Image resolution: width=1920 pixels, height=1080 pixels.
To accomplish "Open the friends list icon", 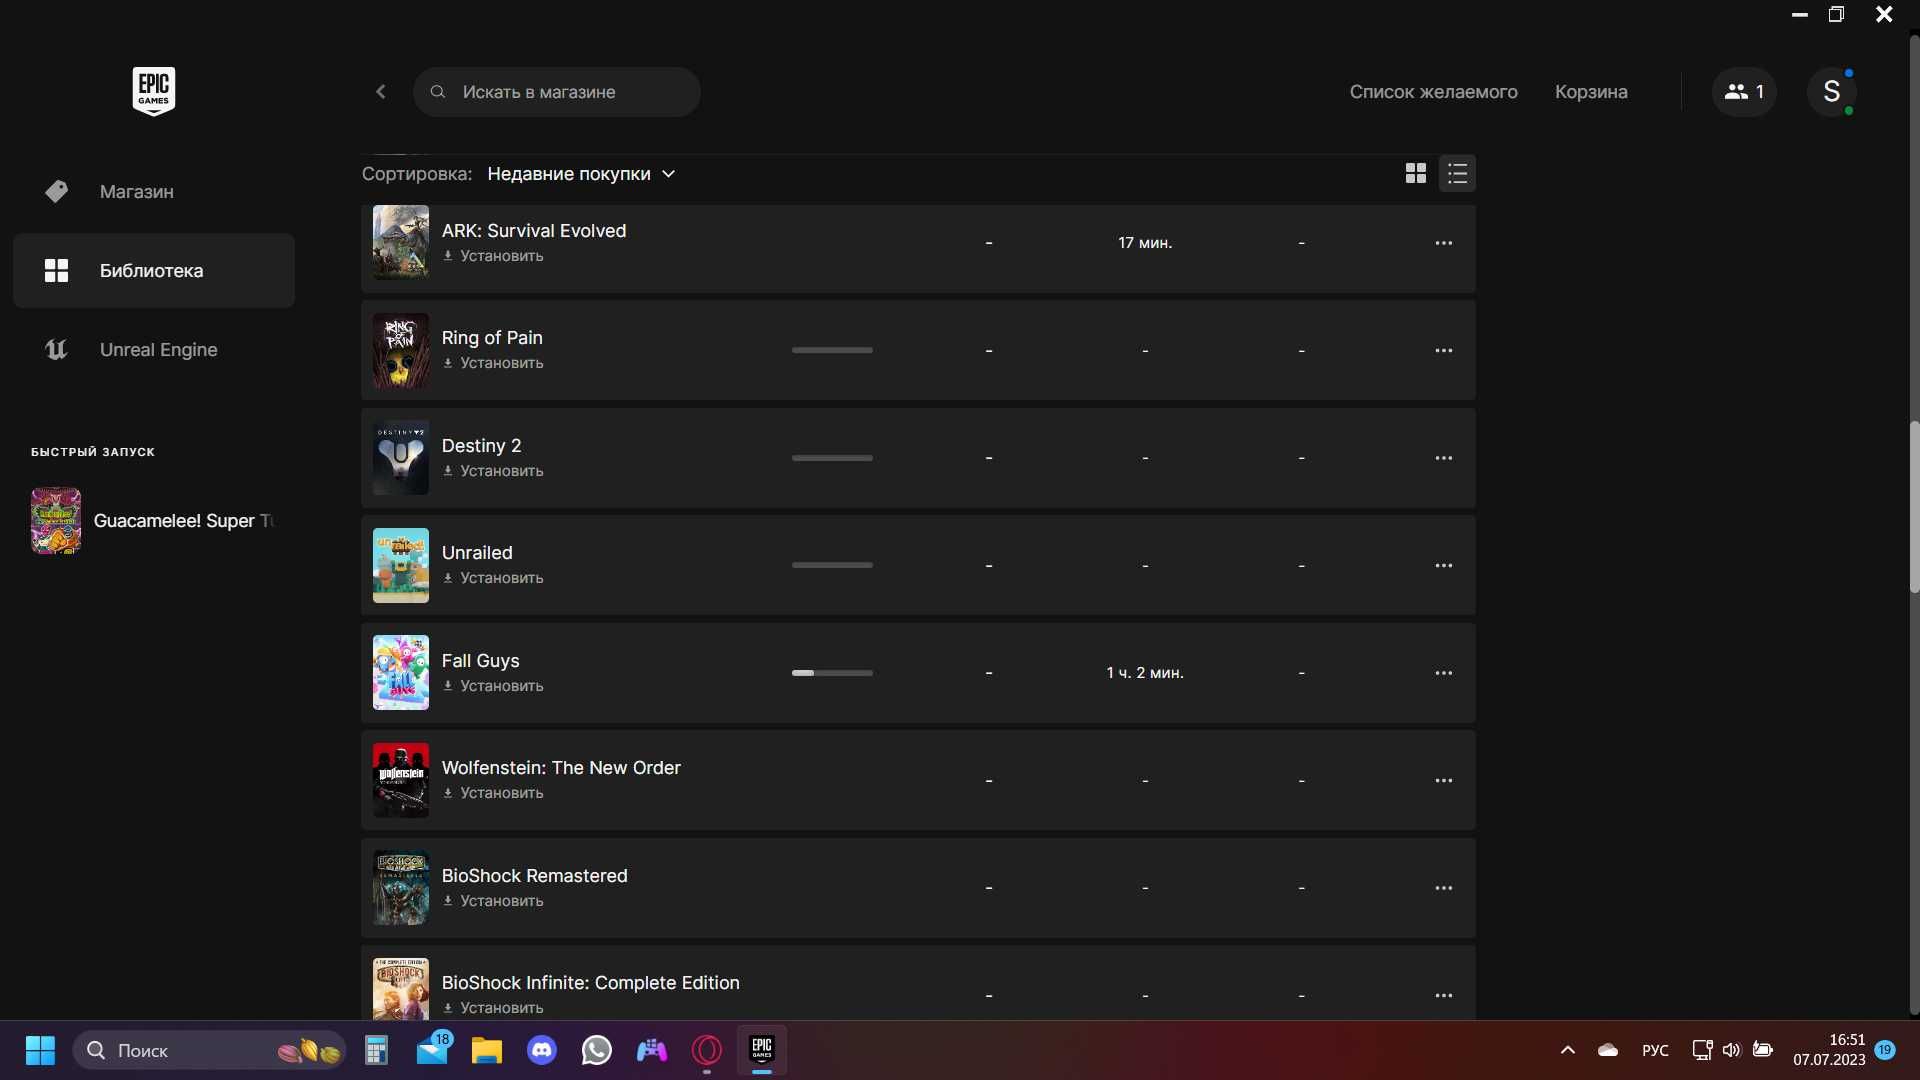I will click(x=1744, y=92).
